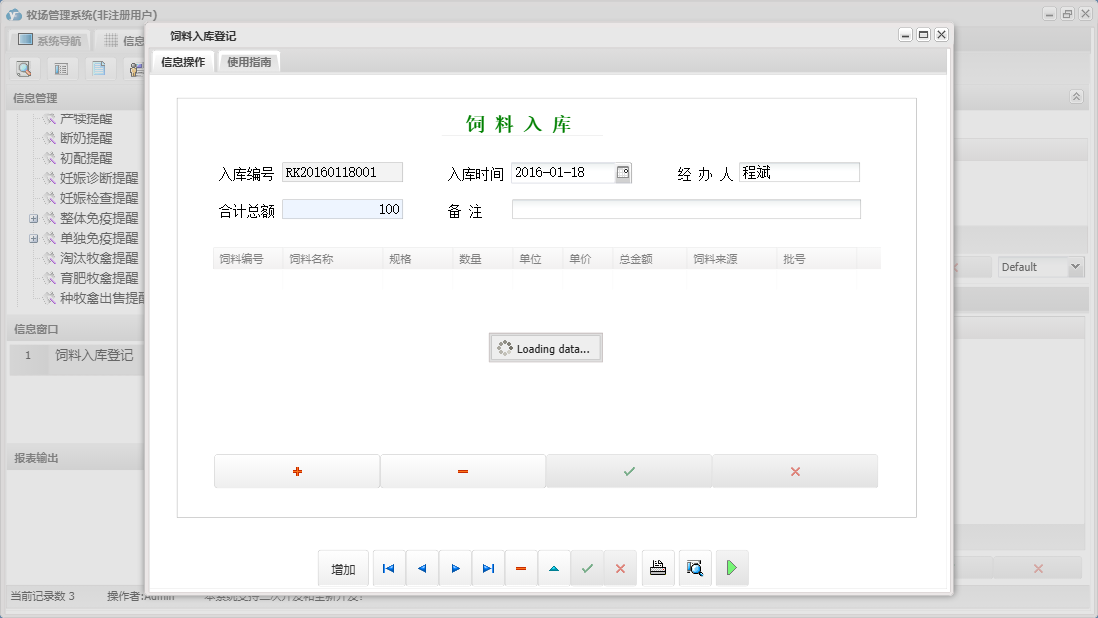
Task: Go to the previous record
Action: pyautogui.click(x=422, y=568)
